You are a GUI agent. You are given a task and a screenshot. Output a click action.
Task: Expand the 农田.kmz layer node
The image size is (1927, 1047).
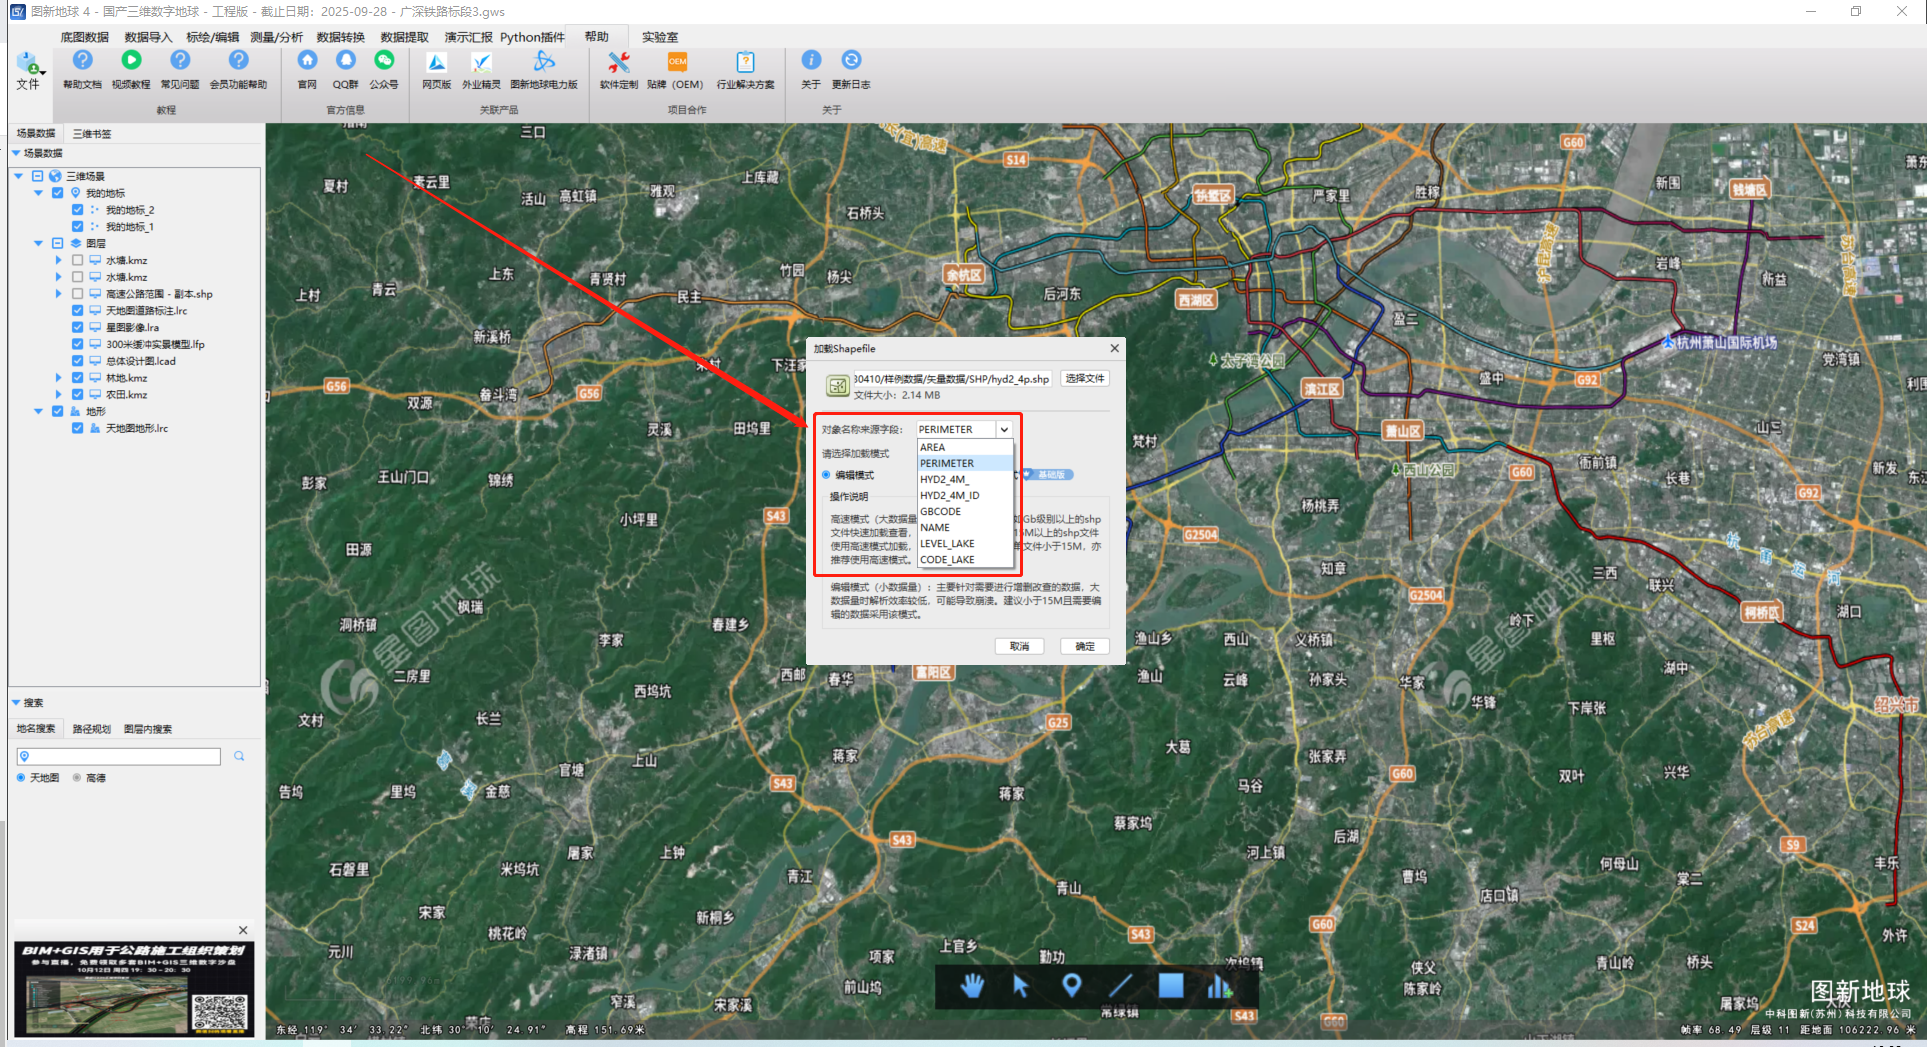(58, 395)
